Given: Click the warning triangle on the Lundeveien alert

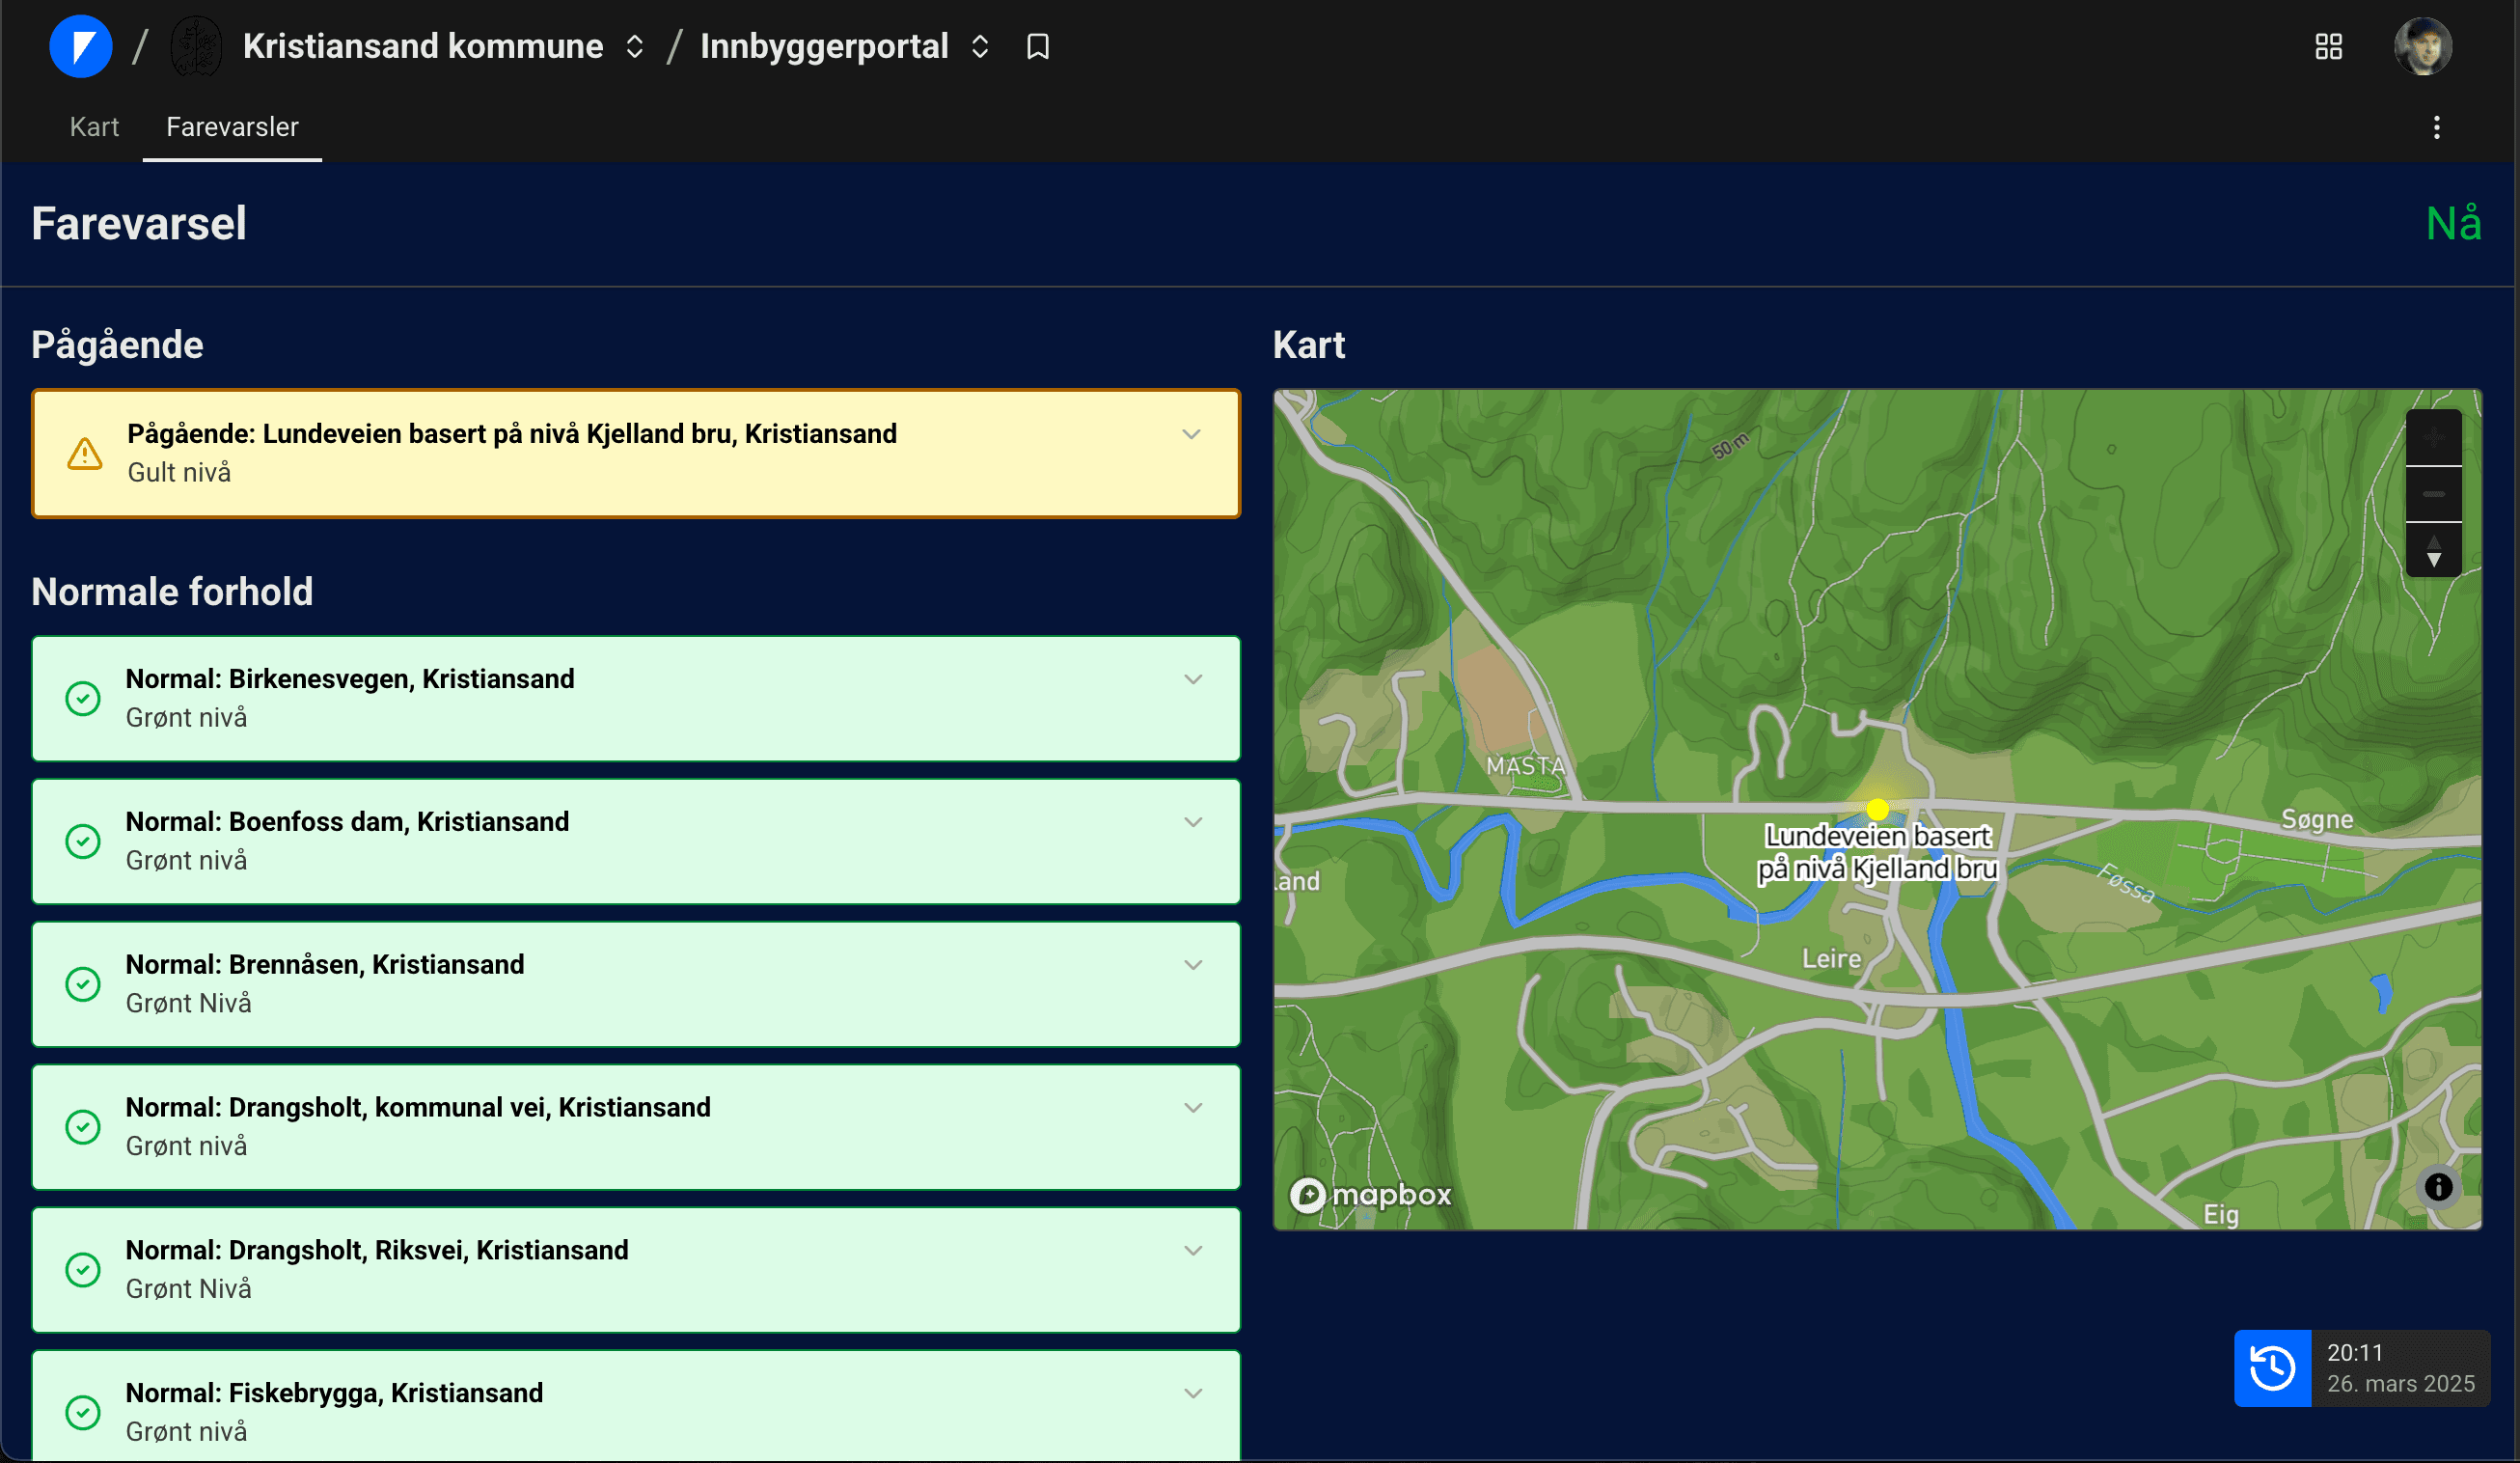Looking at the screenshot, I should (x=85, y=453).
